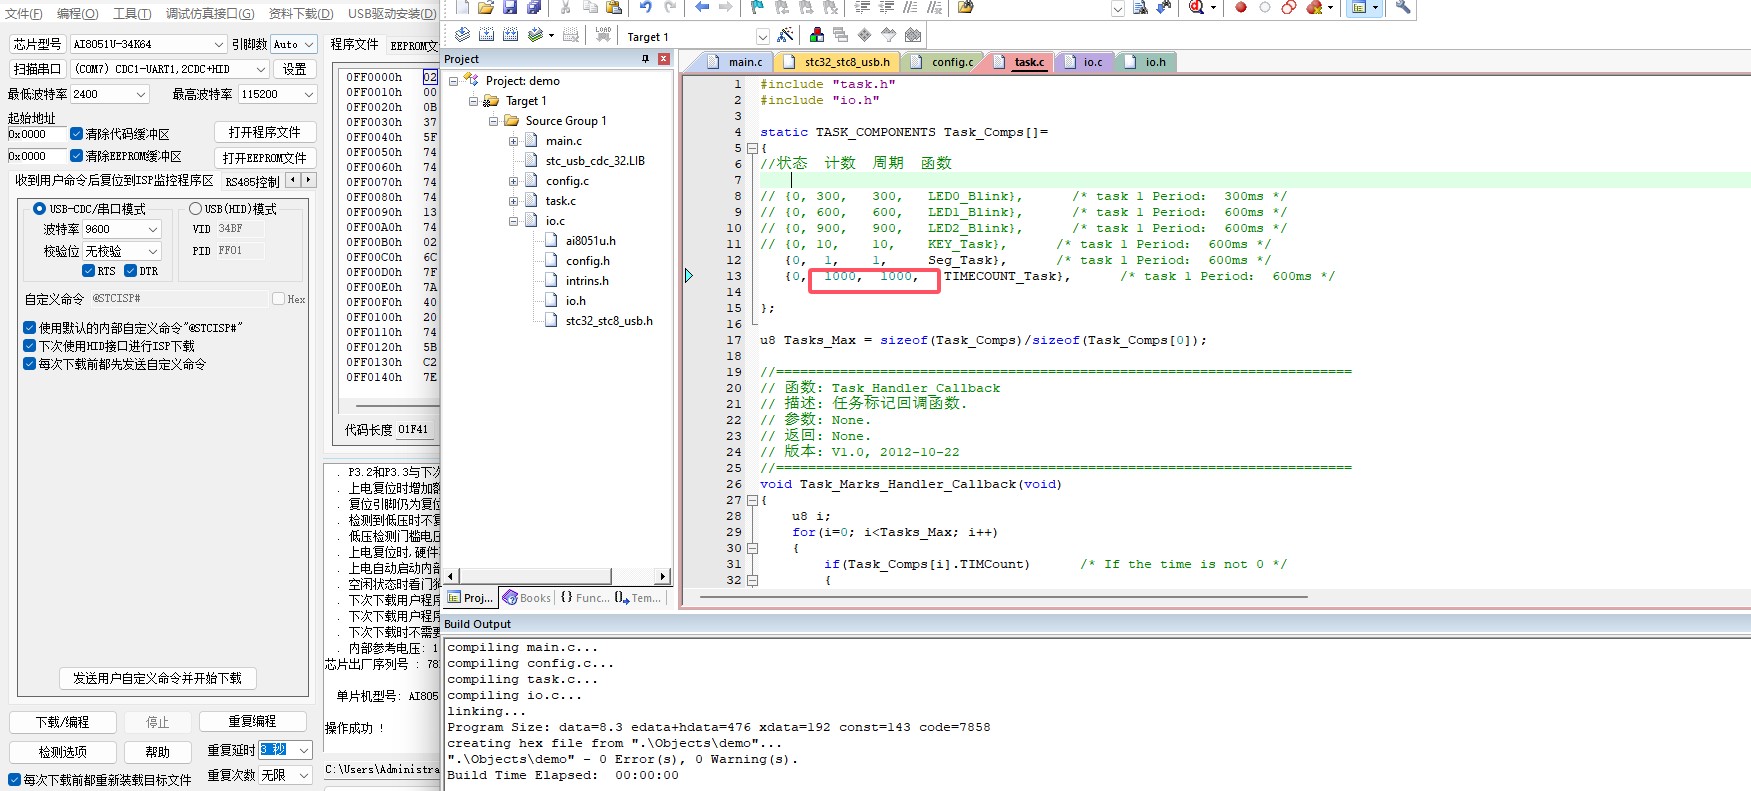Click 检测选项 button
Viewport: 1751px width, 791px height.
[63, 752]
